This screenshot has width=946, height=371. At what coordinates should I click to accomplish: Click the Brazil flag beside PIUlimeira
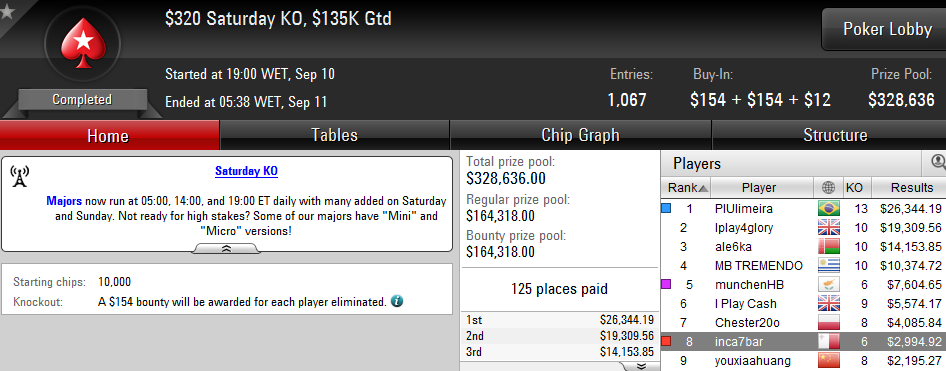tap(828, 209)
